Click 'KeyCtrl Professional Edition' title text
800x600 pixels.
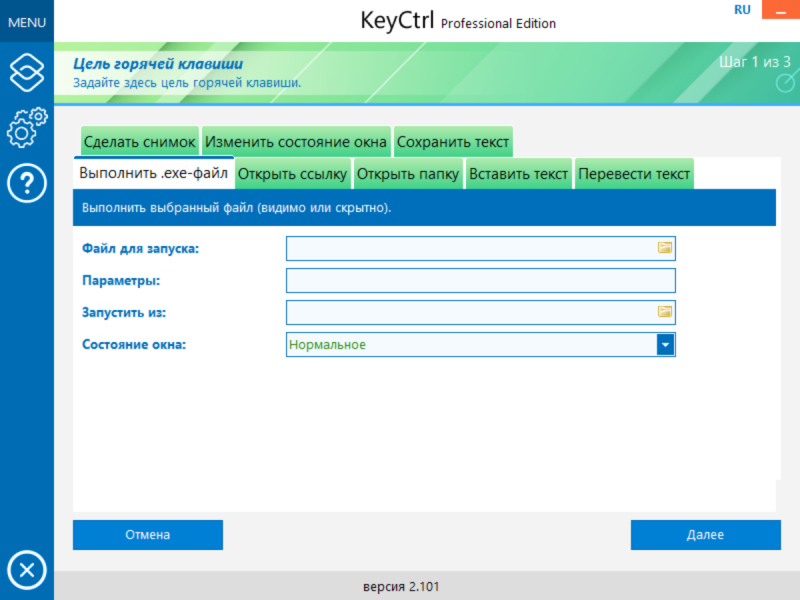(x=458, y=21)
